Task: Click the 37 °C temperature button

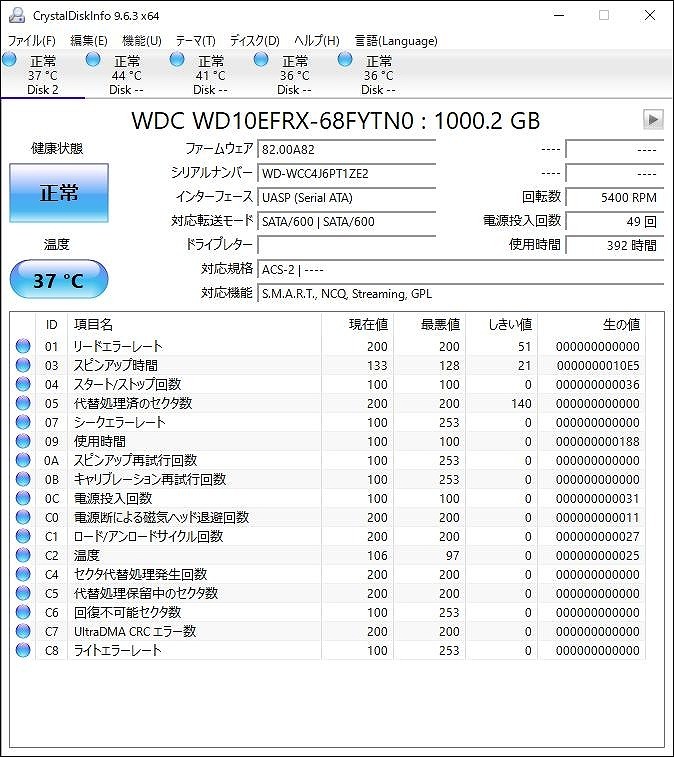Action: click(x=59, y=280)
